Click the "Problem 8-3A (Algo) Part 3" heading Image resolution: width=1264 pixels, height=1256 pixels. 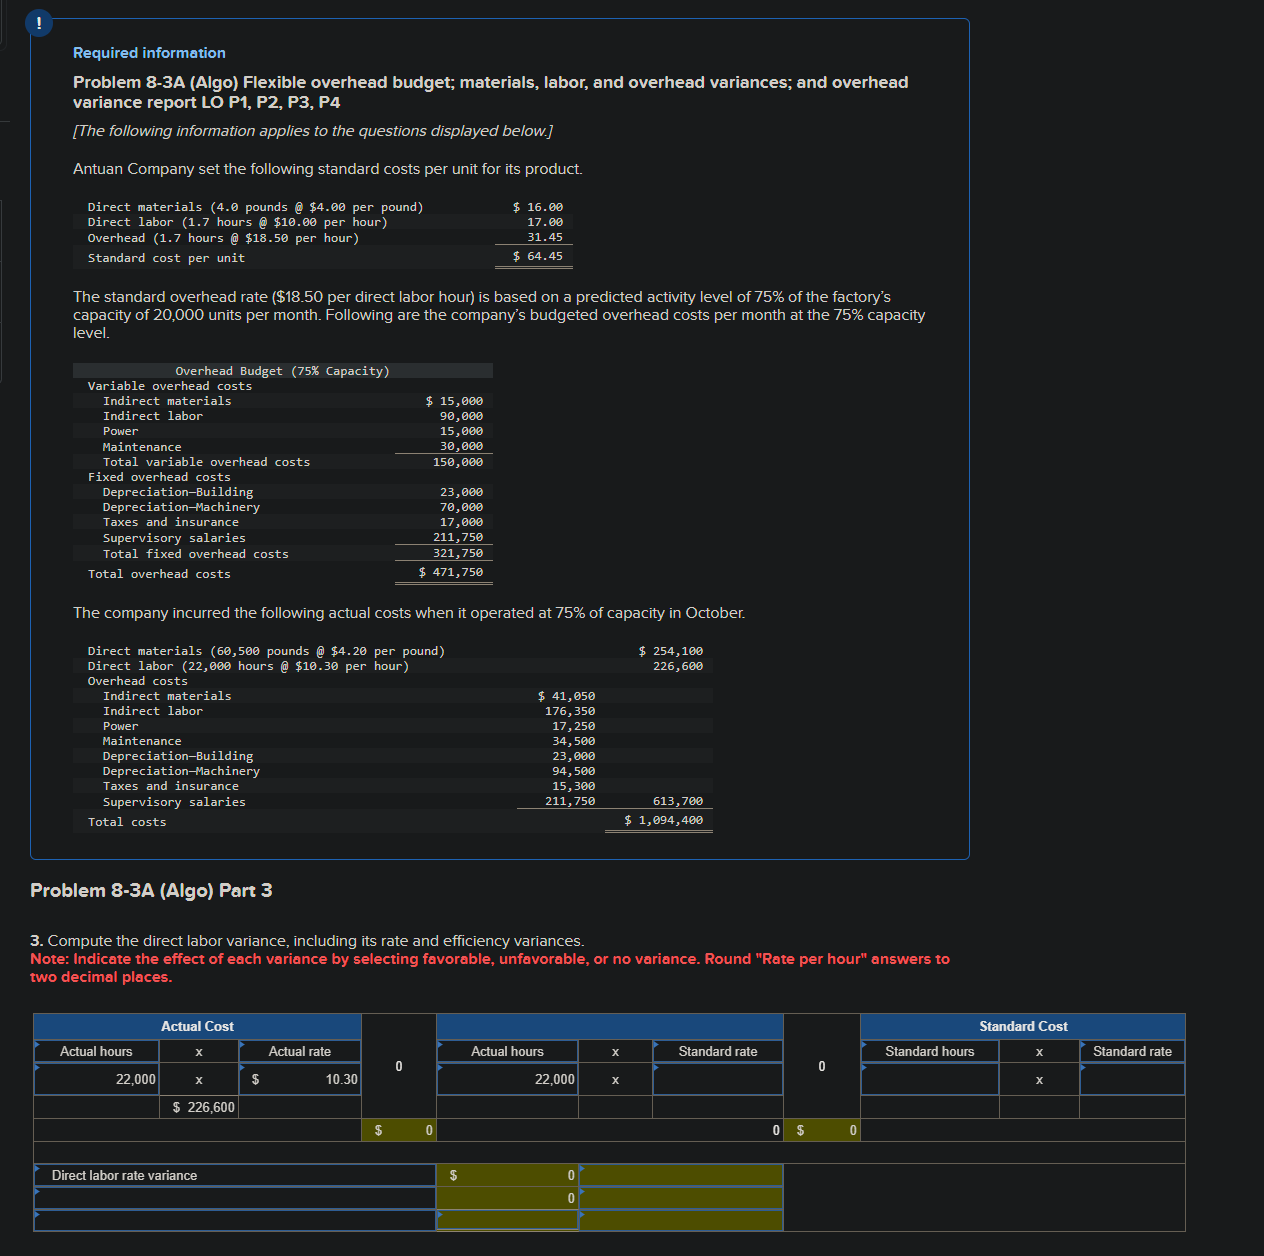click(x=151, y=890)
